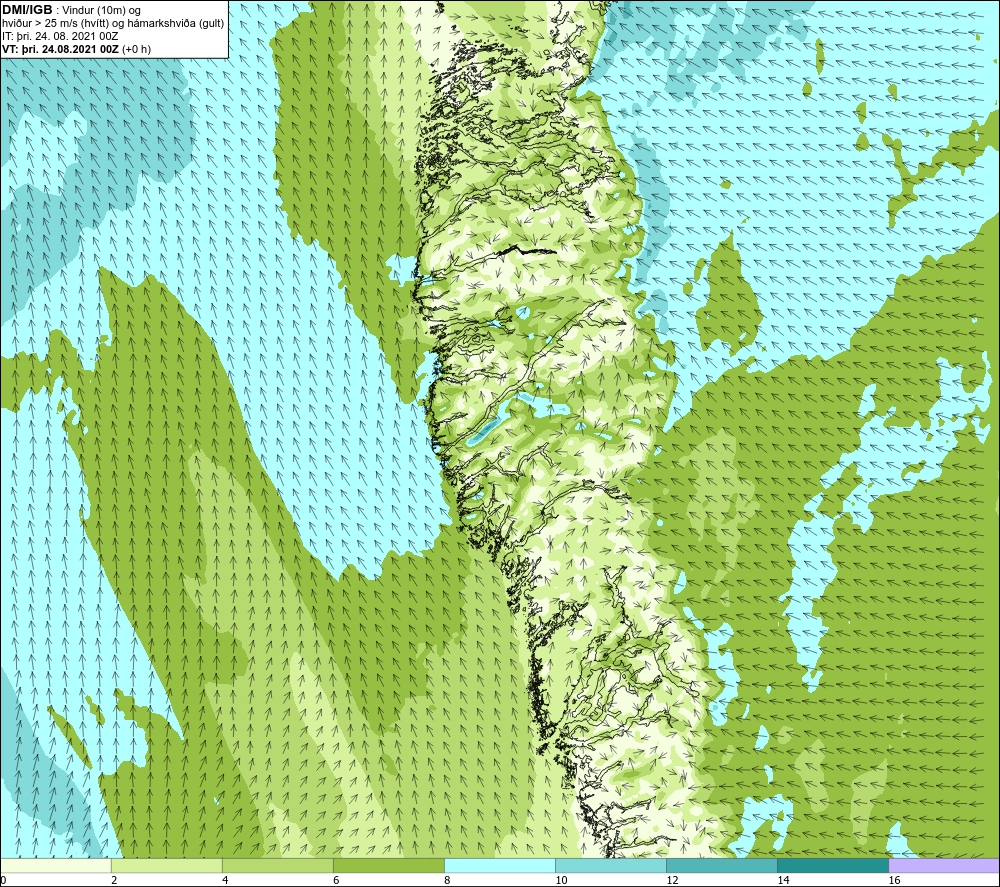1000x887 pixels.
Task: Click the legend label 6
Action: (336, 881)
